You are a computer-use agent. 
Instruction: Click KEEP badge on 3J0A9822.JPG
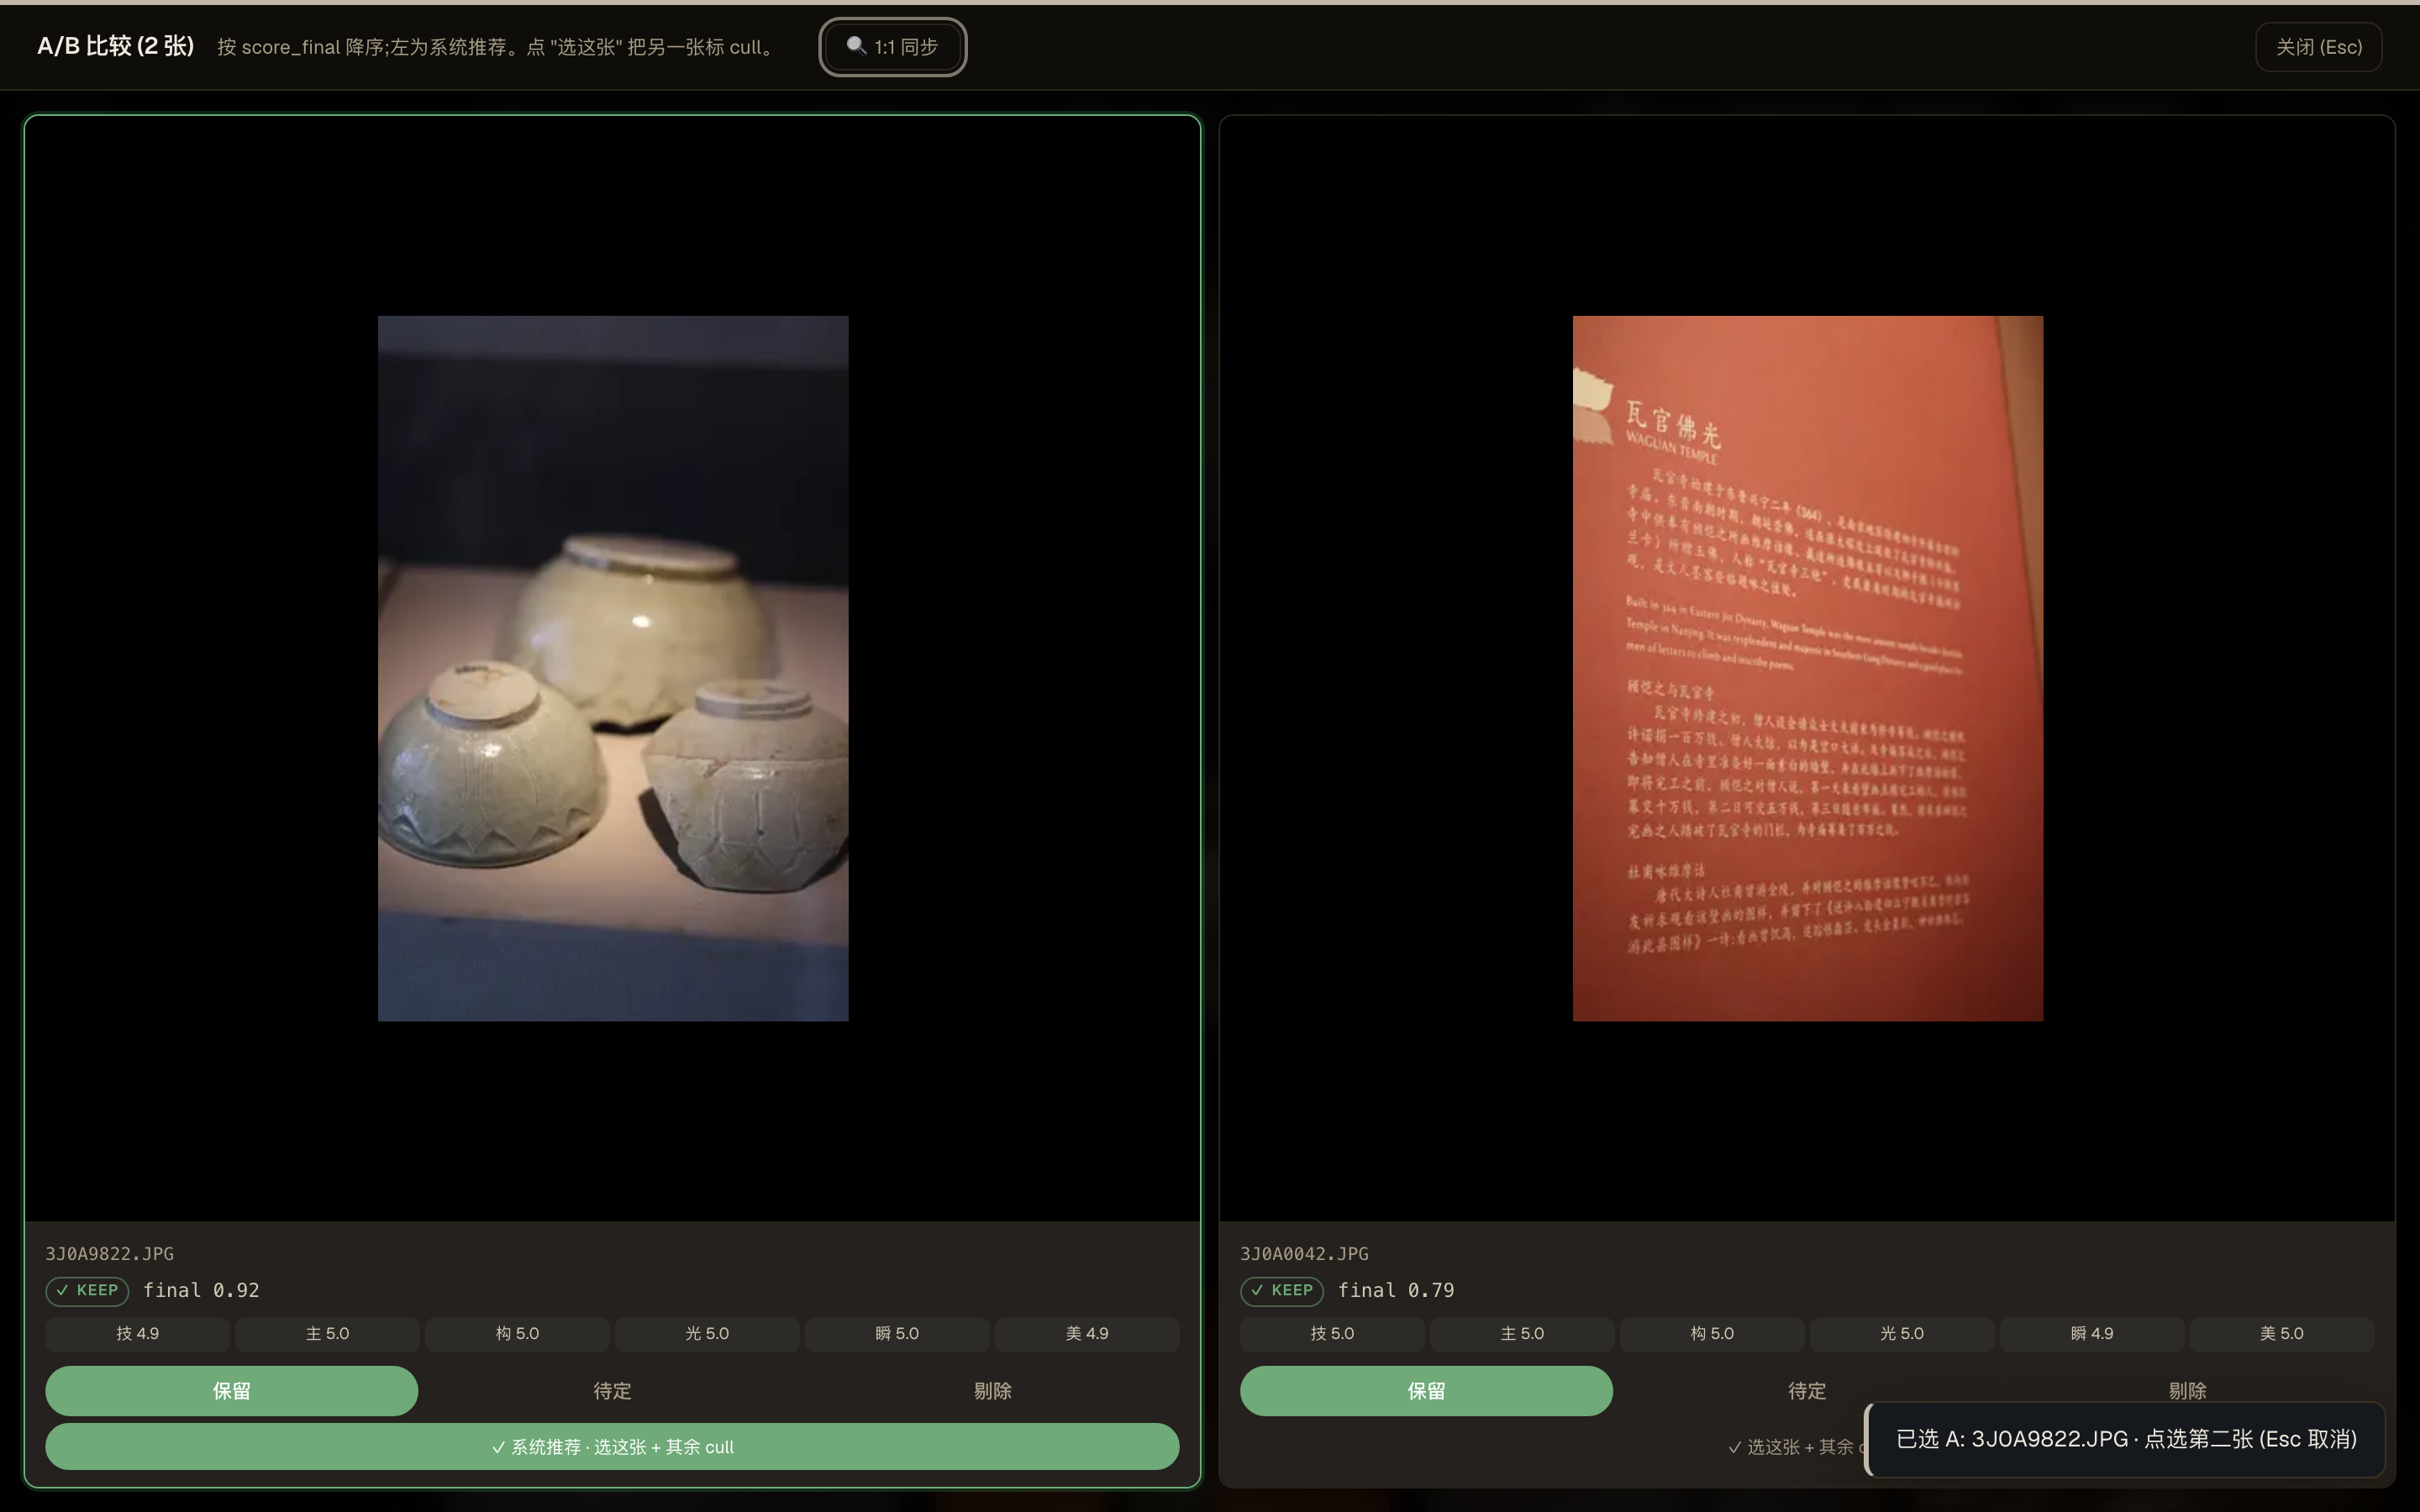pyautogui.click(x=87, y=1290)
